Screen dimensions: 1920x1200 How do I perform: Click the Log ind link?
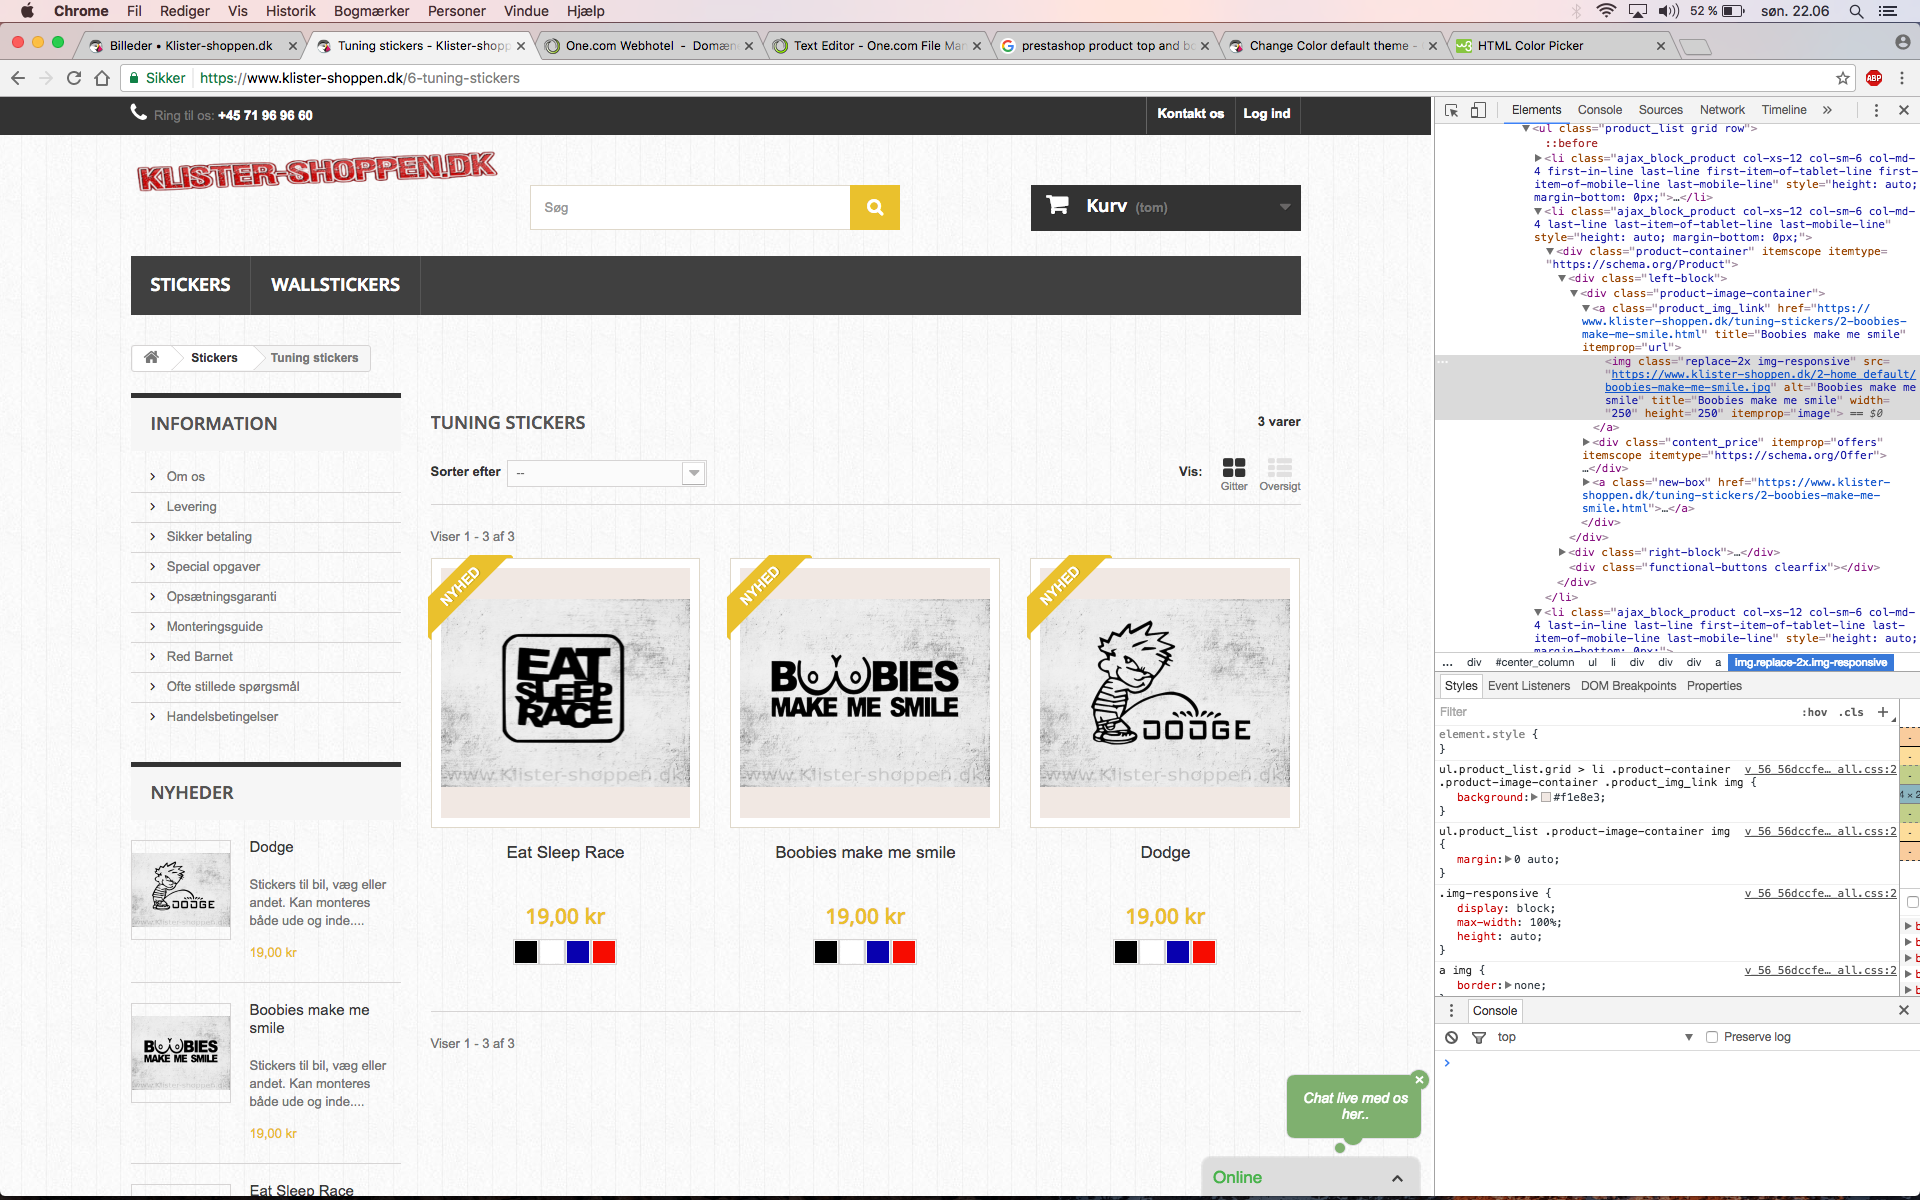tap(1266, 114)
